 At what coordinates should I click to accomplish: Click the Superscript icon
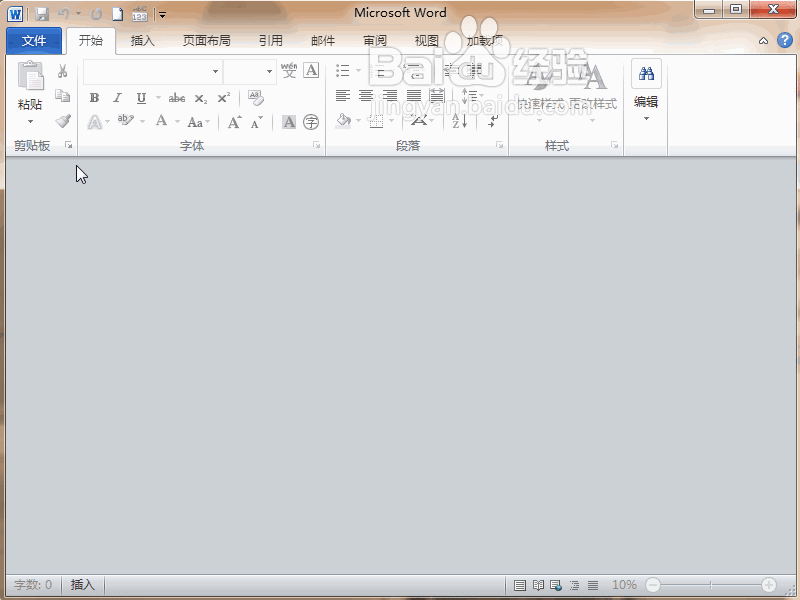coord(224,95)
